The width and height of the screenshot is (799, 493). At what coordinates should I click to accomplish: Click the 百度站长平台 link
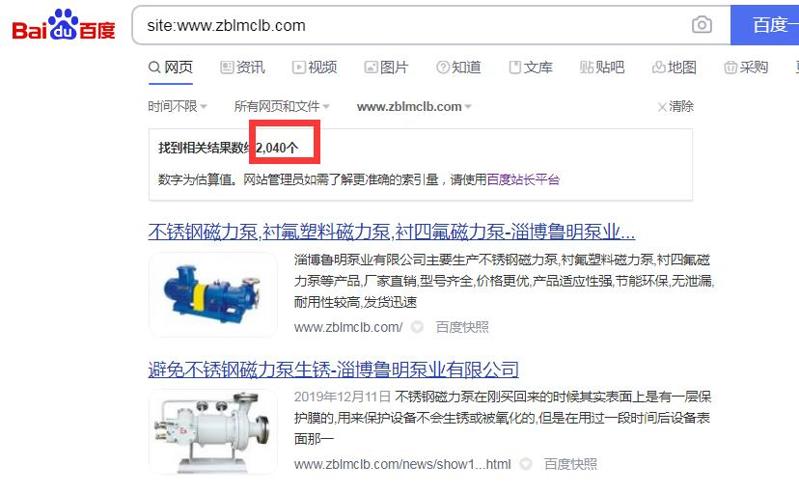pos(523,179)
